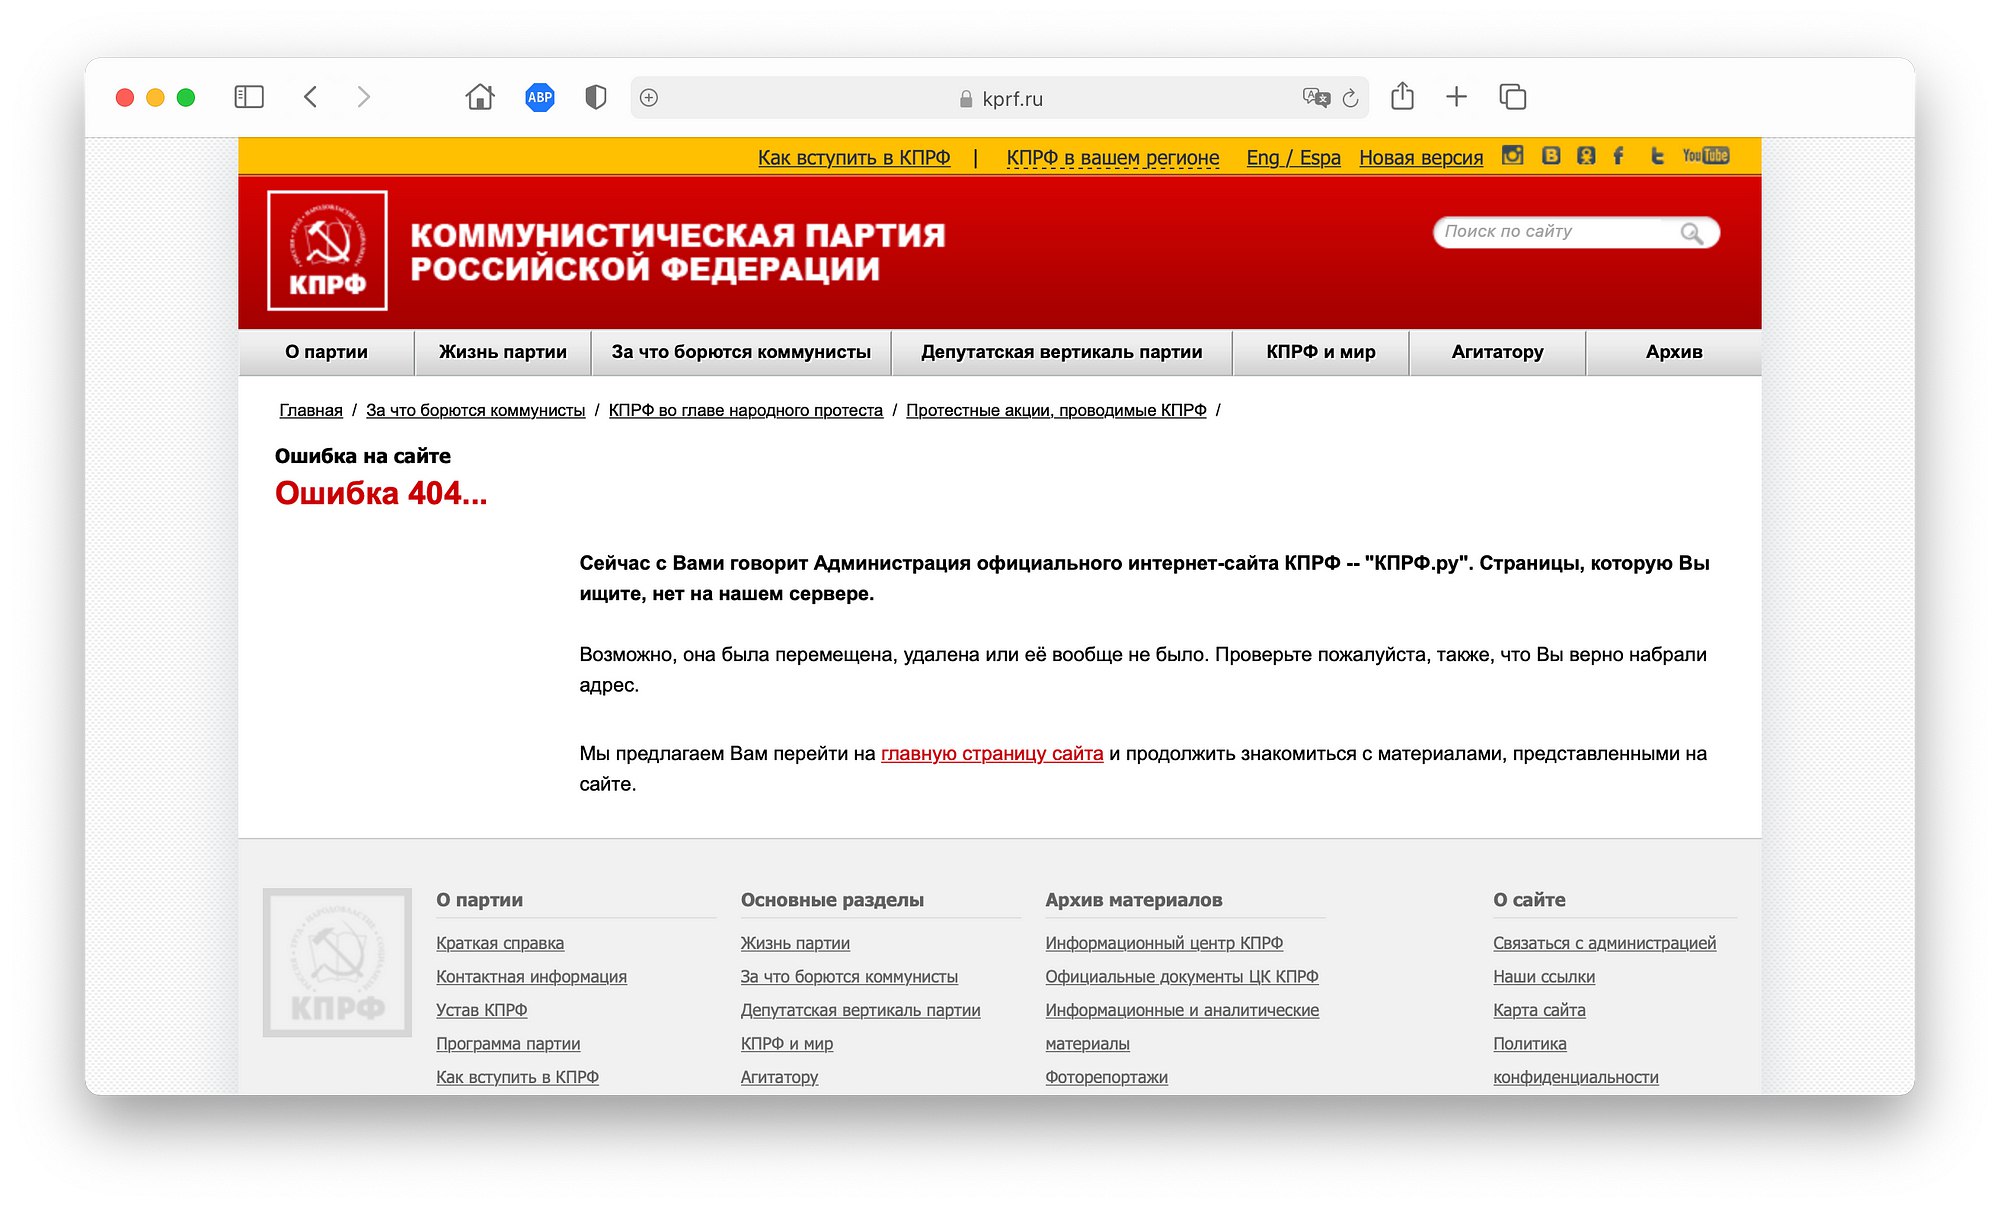
Task: Click the Safari translate page icon
Action: 1316,97
